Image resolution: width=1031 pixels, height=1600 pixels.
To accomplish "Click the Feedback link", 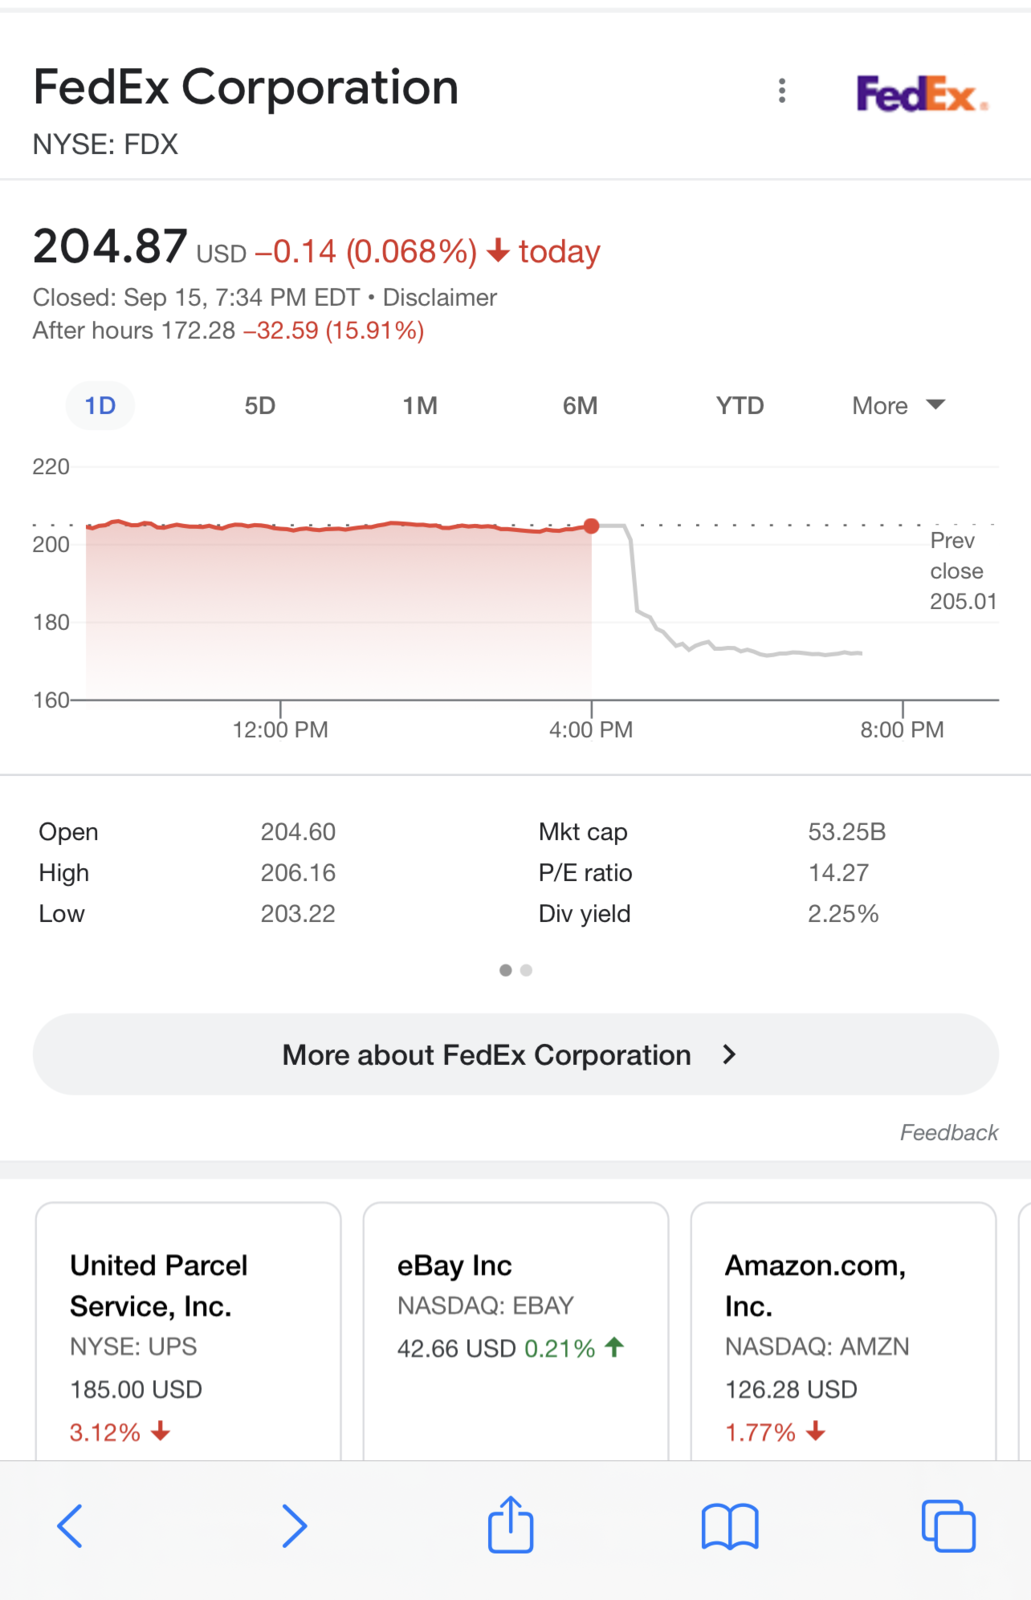I will (949, 1132).
